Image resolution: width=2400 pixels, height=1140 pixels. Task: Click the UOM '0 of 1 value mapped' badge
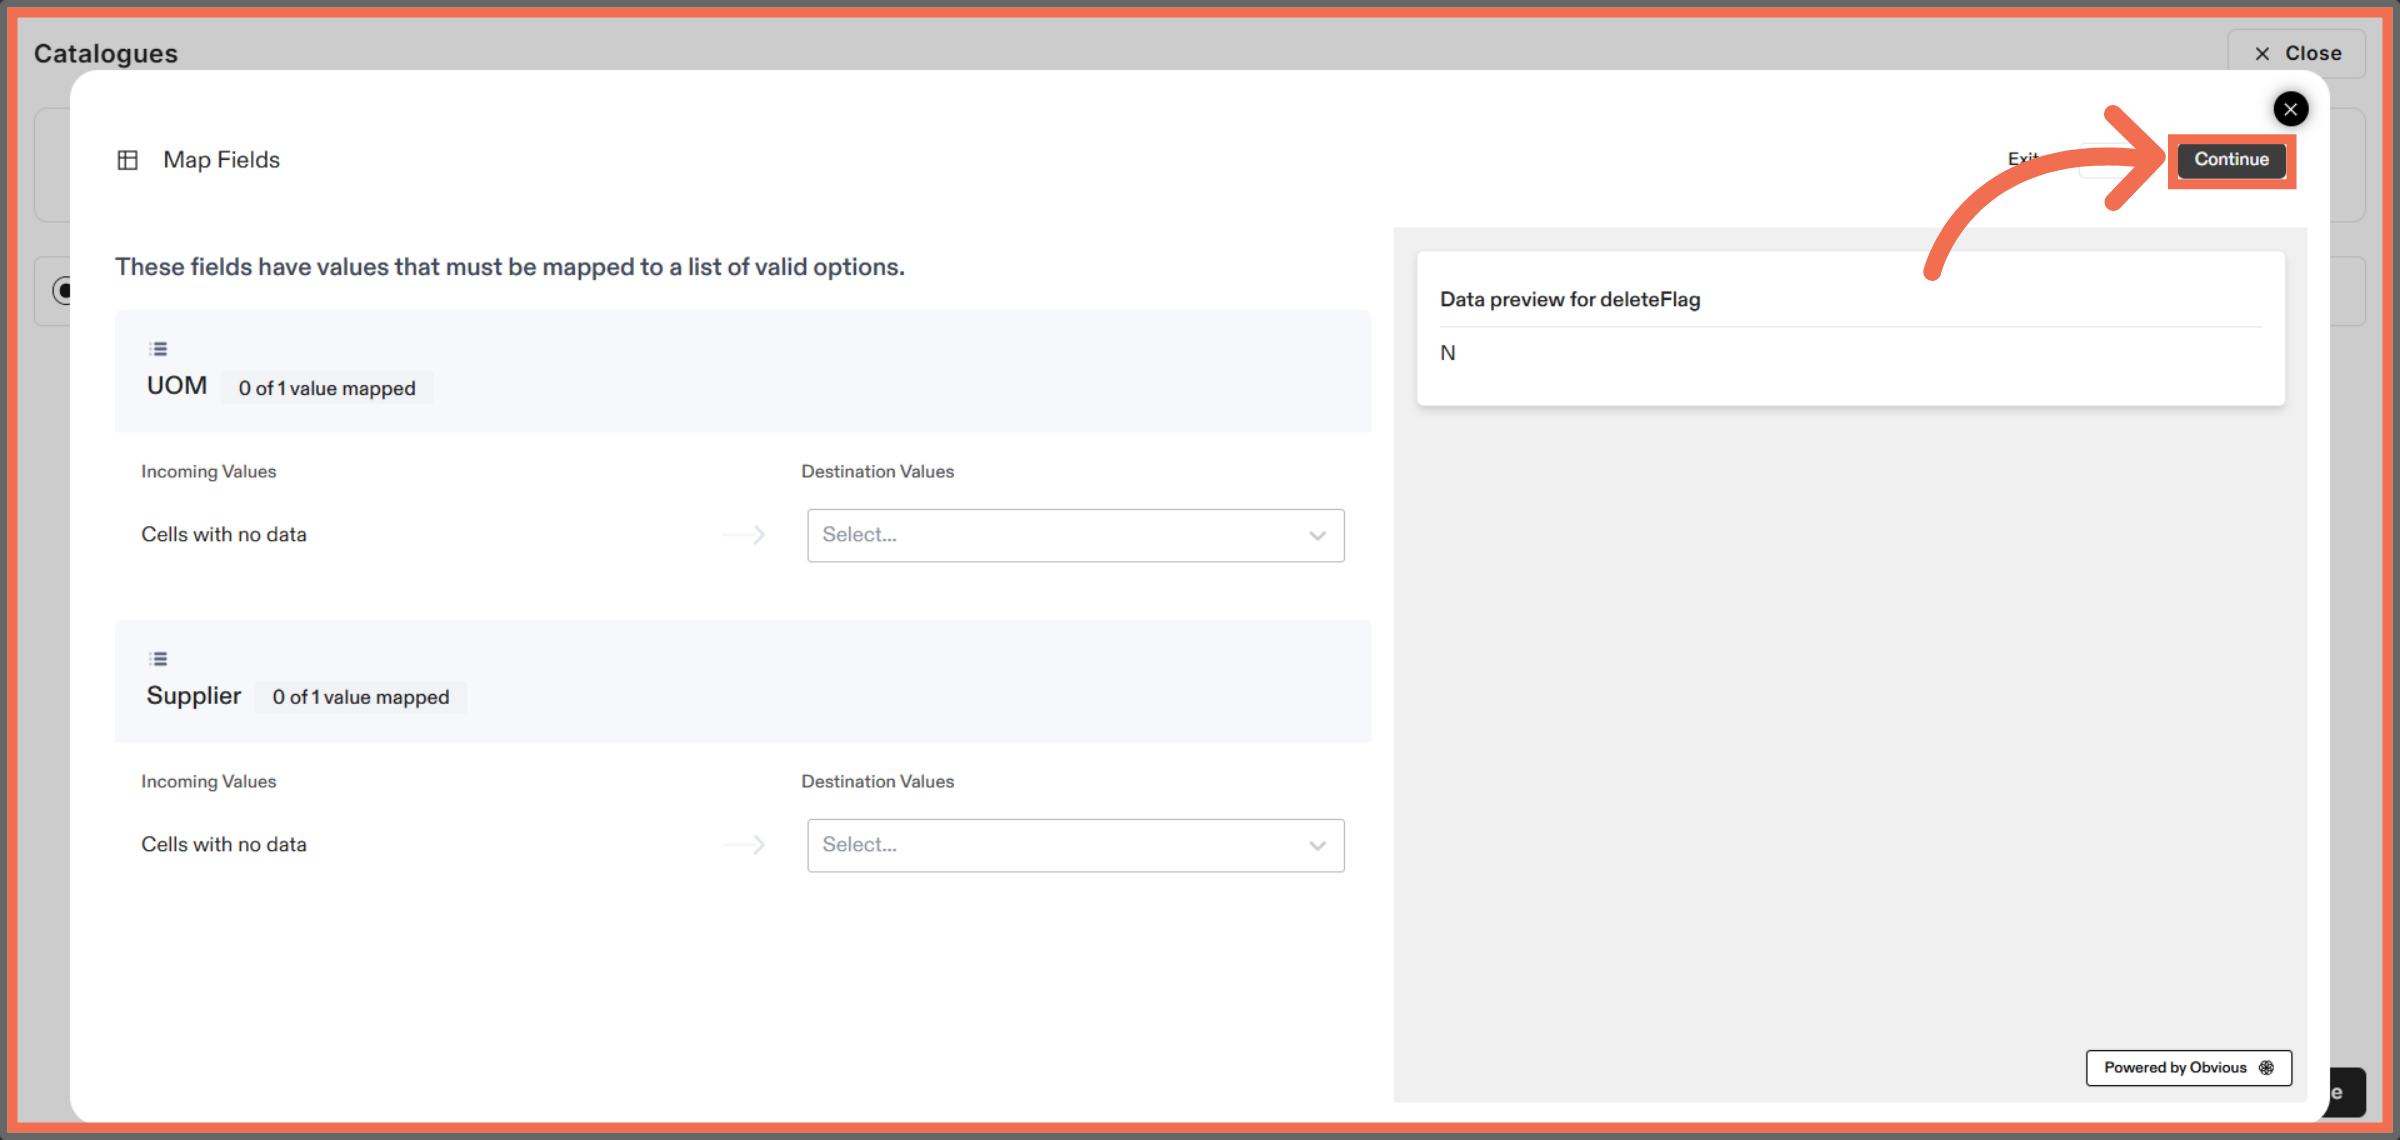click(327, 388)
